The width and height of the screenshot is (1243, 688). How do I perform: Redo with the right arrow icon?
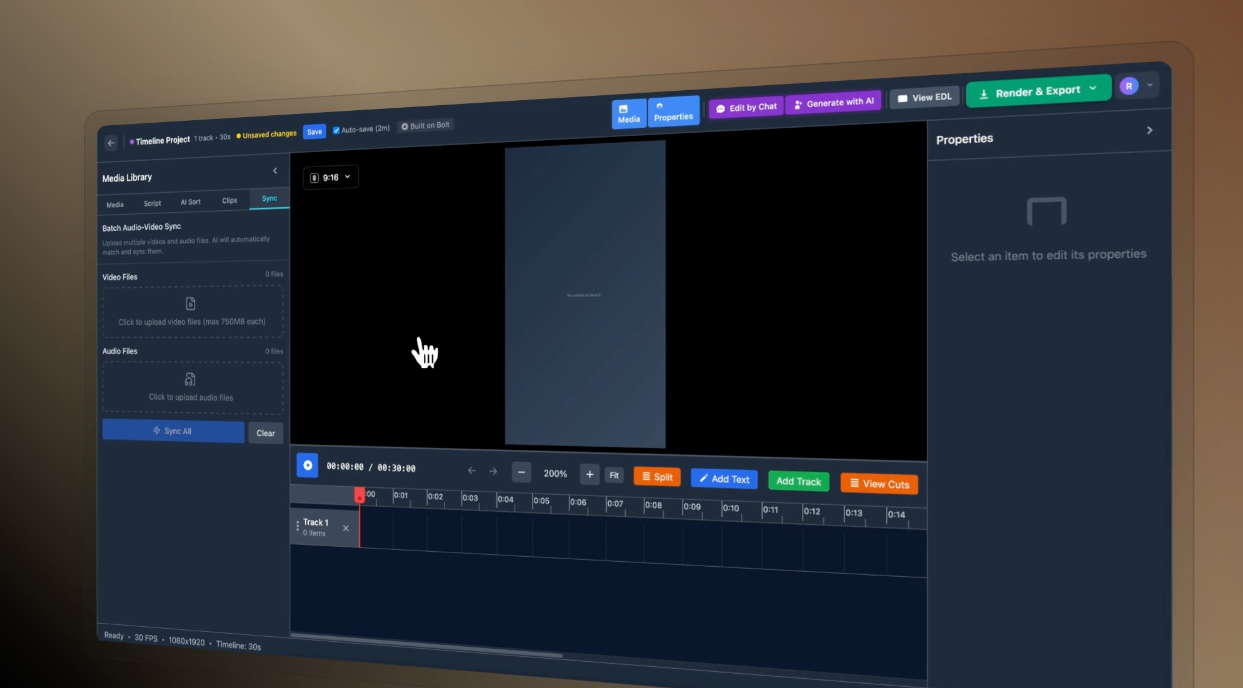pos(493,471)
